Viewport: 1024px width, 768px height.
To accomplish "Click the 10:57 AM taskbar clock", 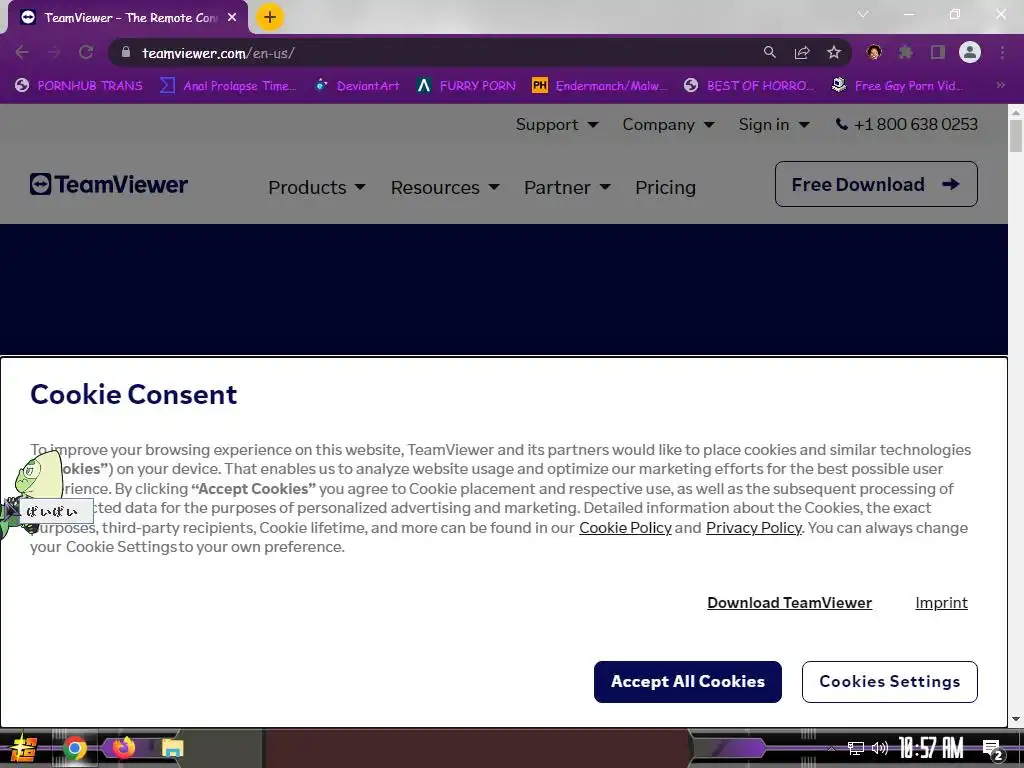I will pos(931,748).
